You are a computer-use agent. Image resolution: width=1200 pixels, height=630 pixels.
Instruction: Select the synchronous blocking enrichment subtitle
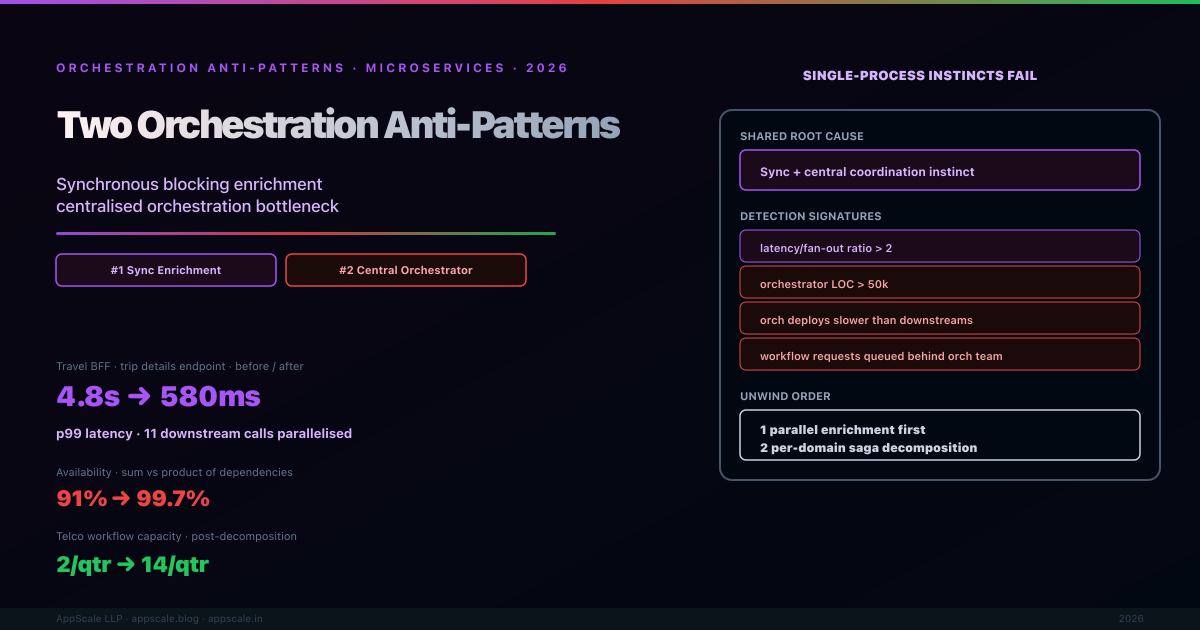pyautogui.click(x=189, y=185)
